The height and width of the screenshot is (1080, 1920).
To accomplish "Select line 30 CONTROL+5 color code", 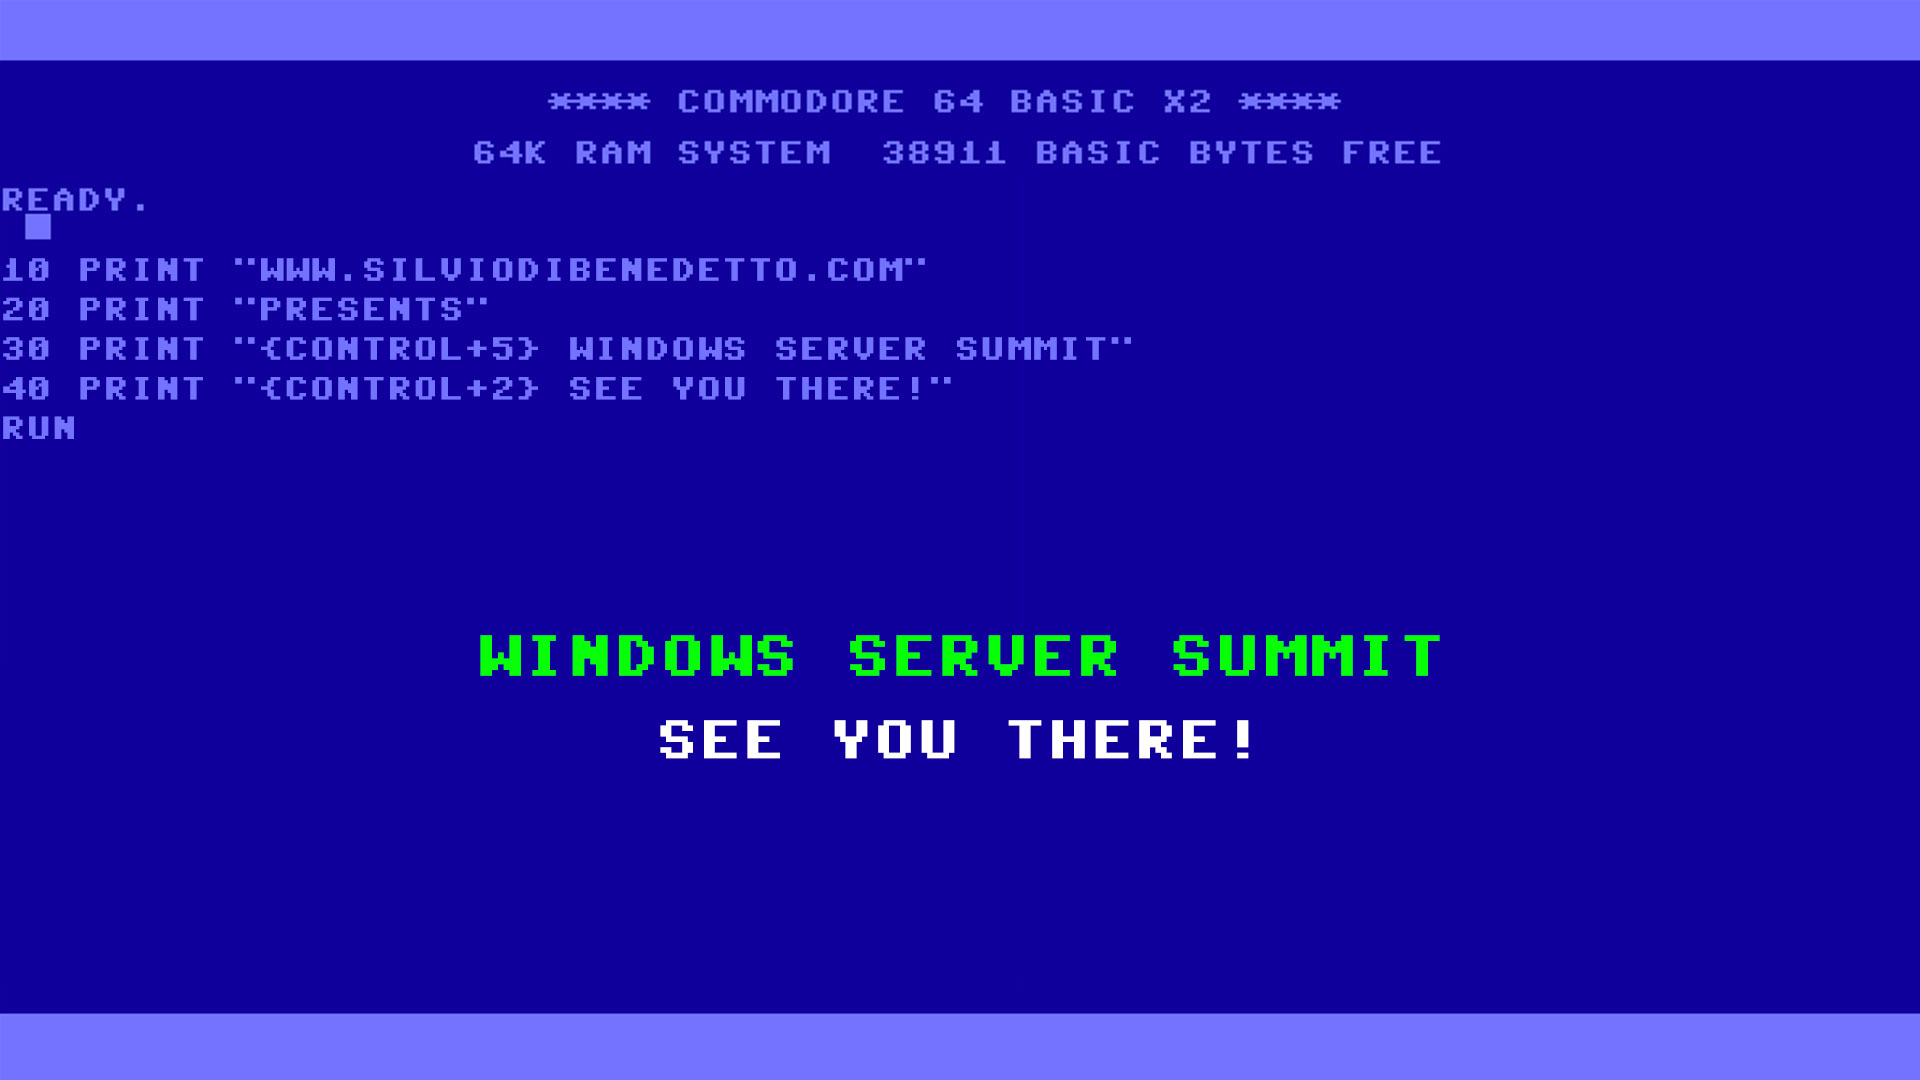I will 371,348.
